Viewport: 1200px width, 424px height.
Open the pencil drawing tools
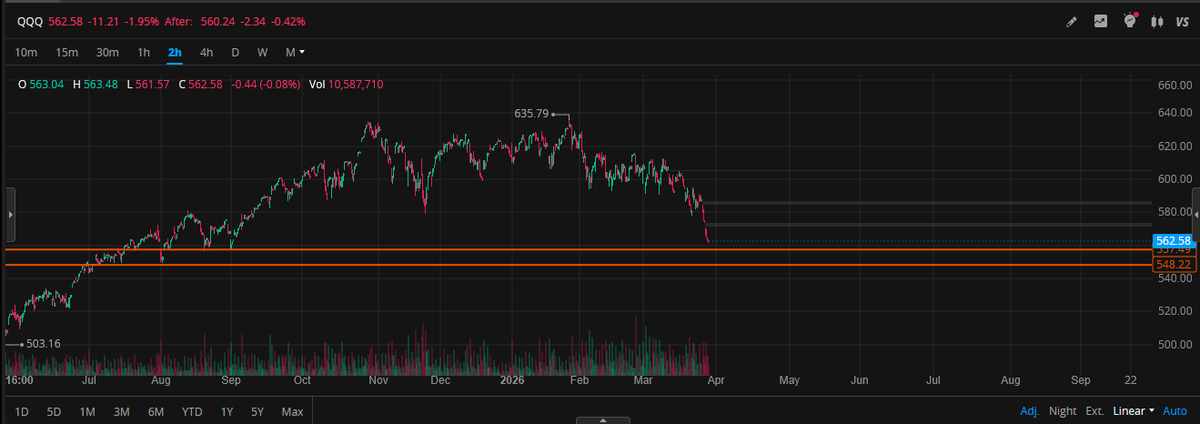[x=1071, y=20]
